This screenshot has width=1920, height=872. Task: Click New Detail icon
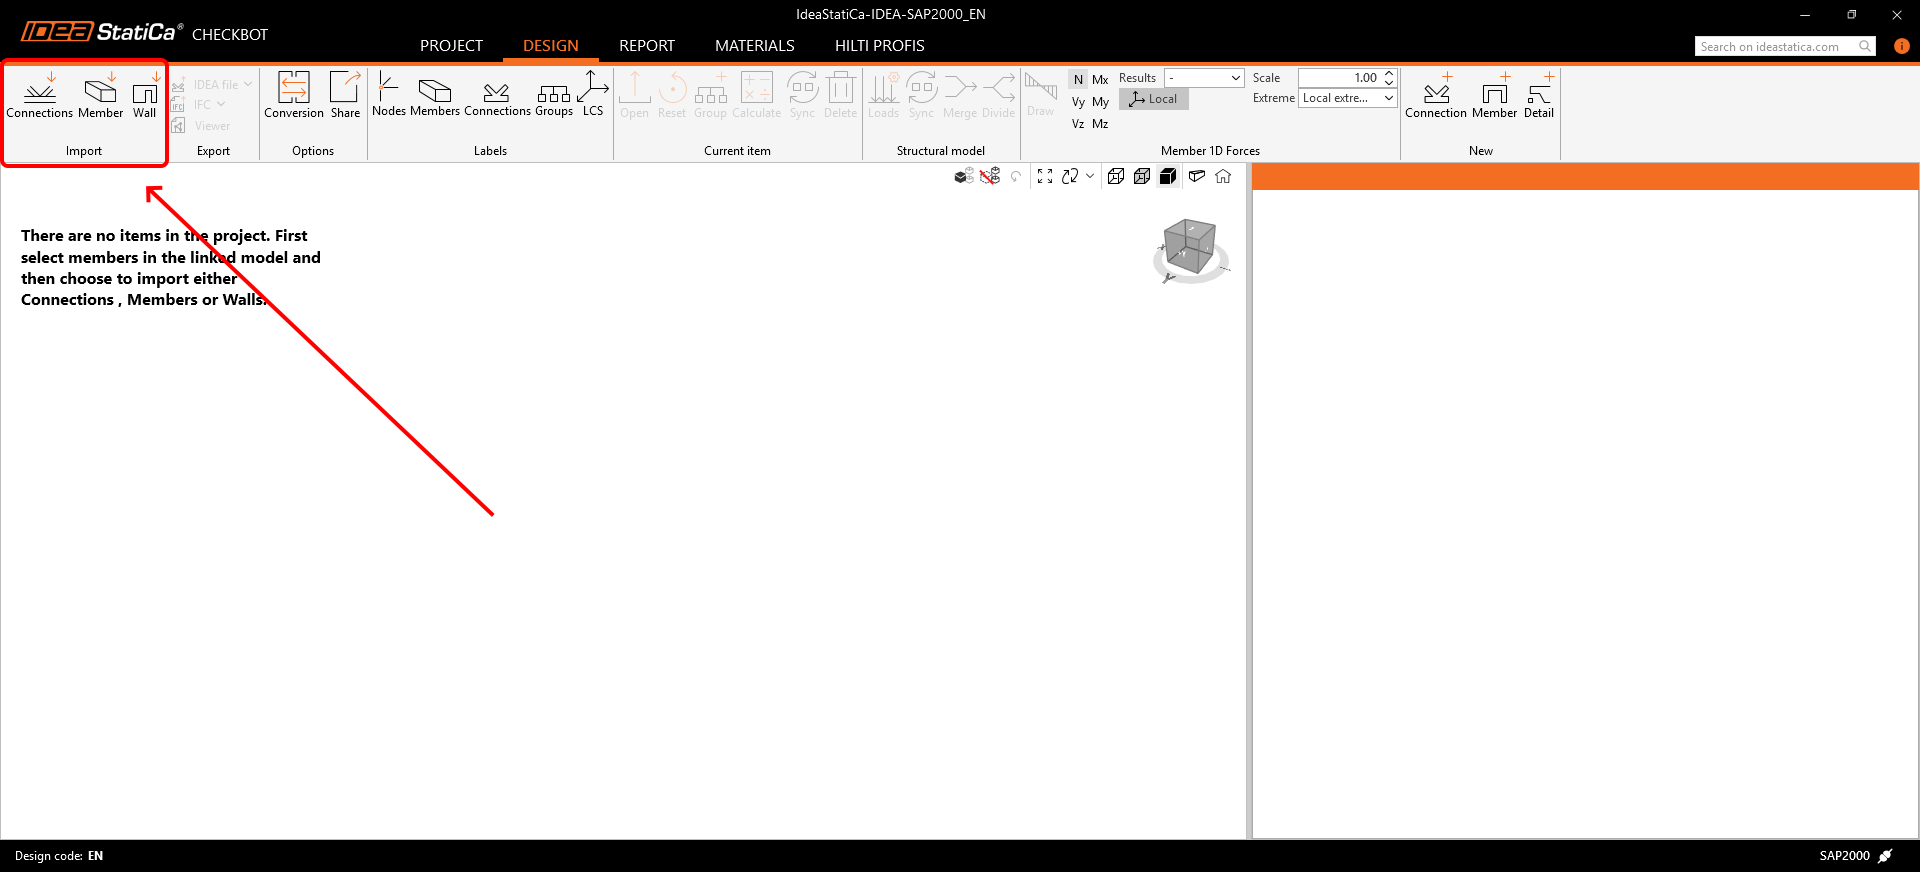[1539, 95]
